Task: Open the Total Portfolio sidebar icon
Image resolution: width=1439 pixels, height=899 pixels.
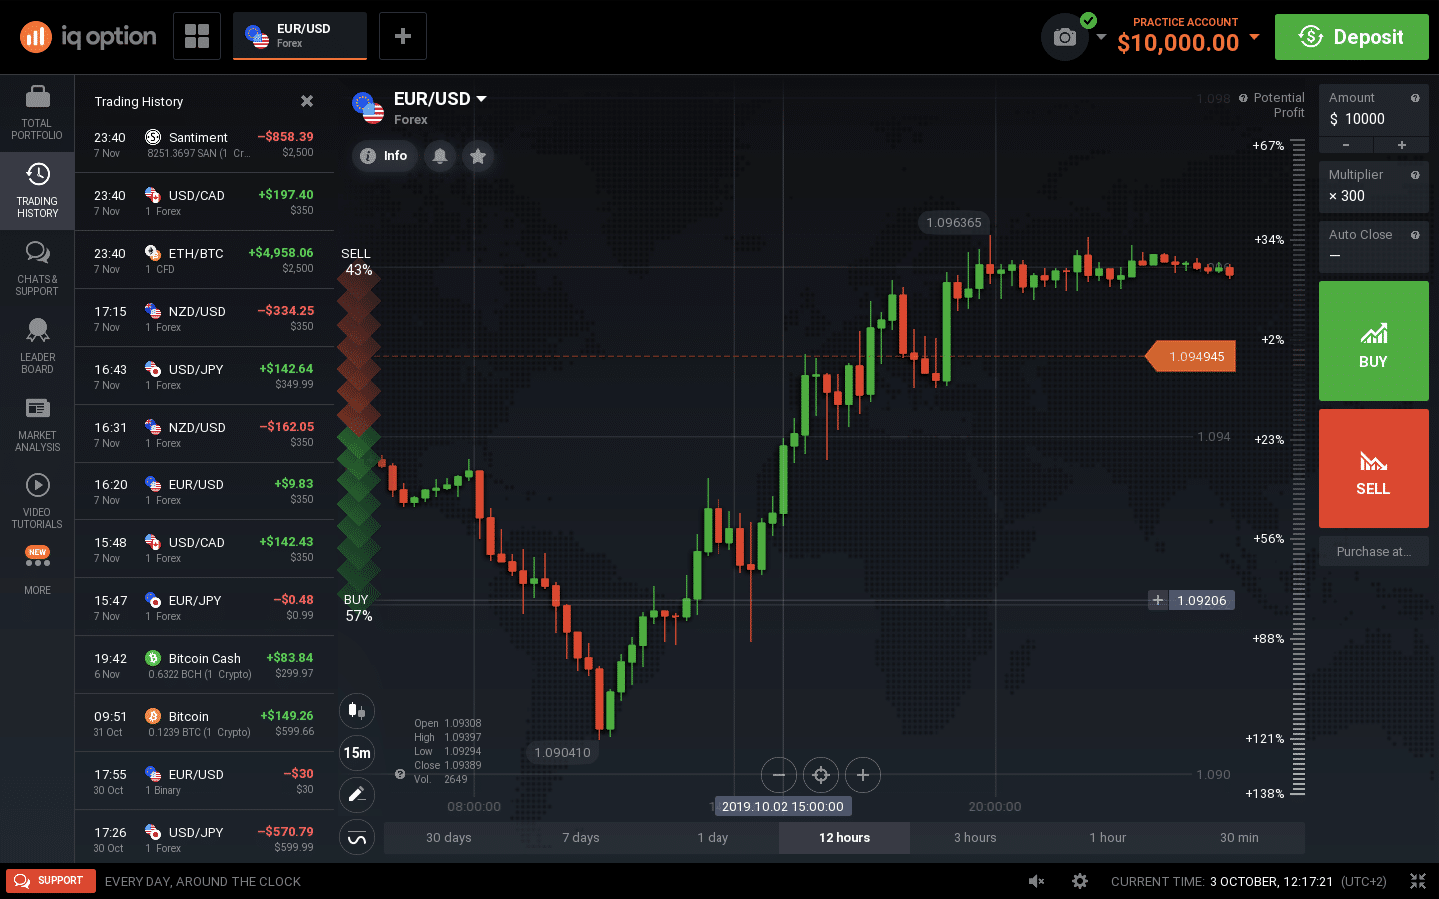Action: tap(37, 113)
